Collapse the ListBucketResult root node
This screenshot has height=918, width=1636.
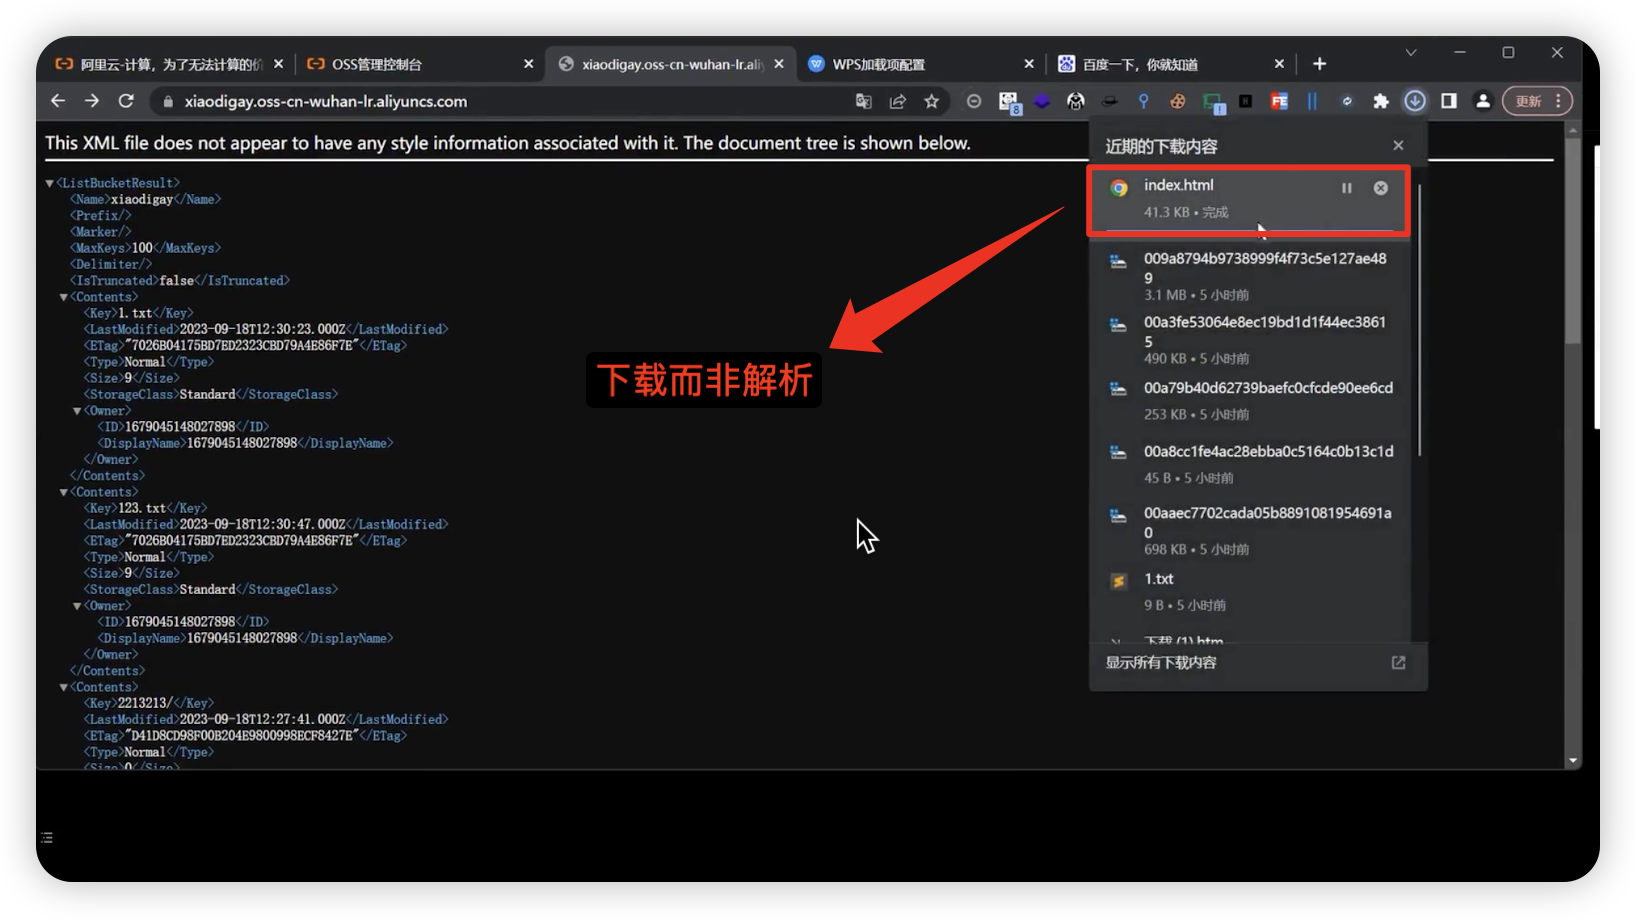pyautogui.click(x=50, y=183)
